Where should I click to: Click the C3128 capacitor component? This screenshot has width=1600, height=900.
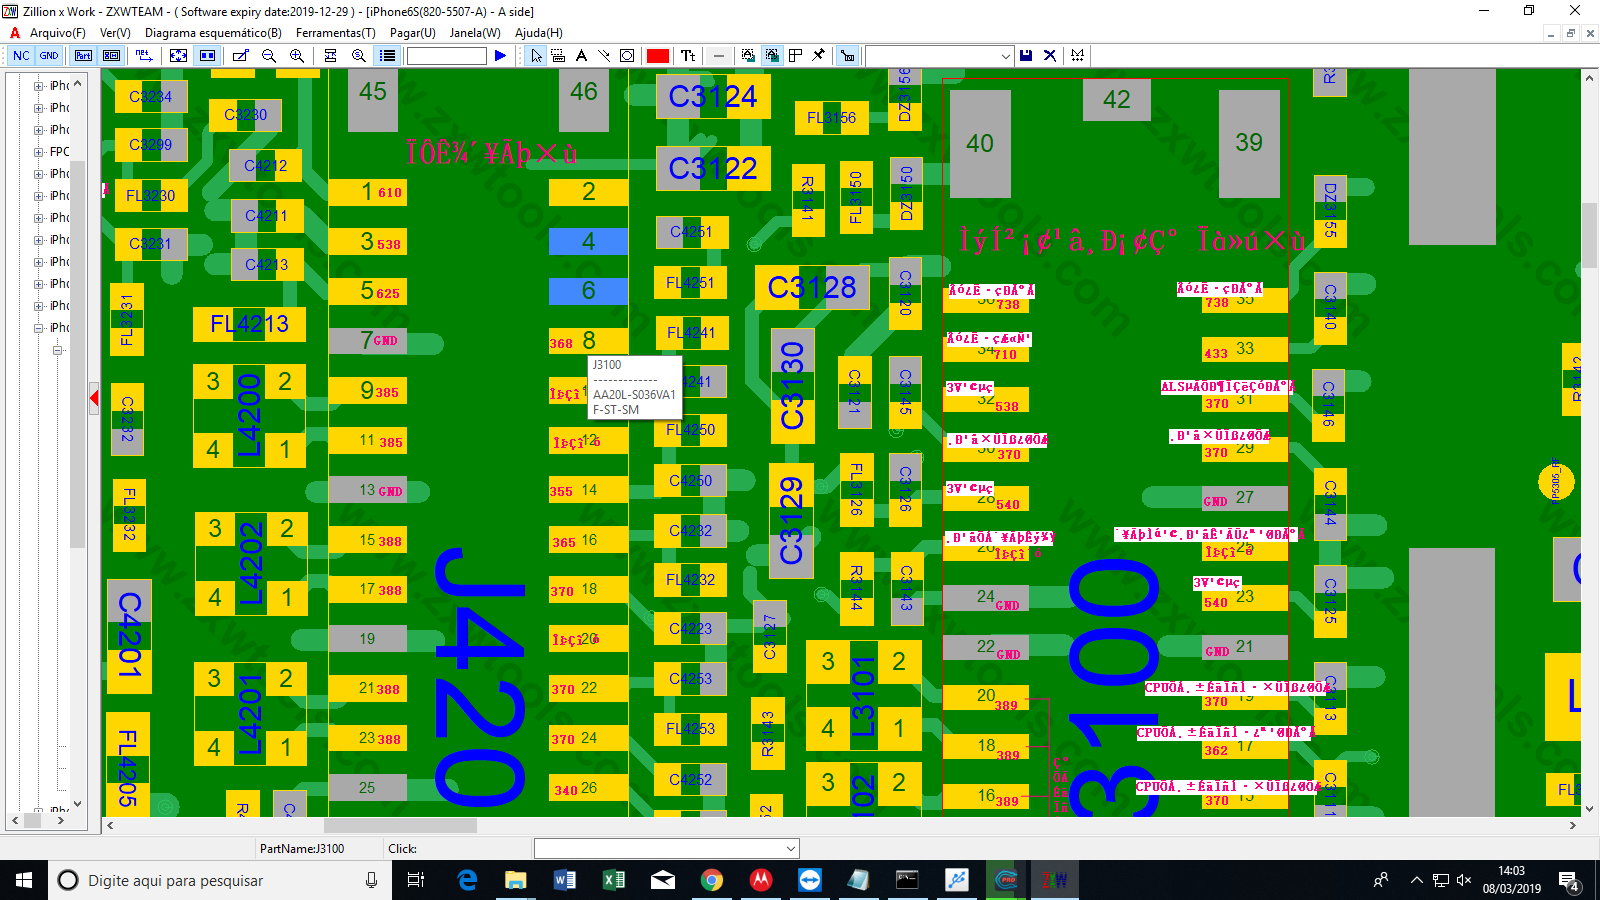coord(812,288)
